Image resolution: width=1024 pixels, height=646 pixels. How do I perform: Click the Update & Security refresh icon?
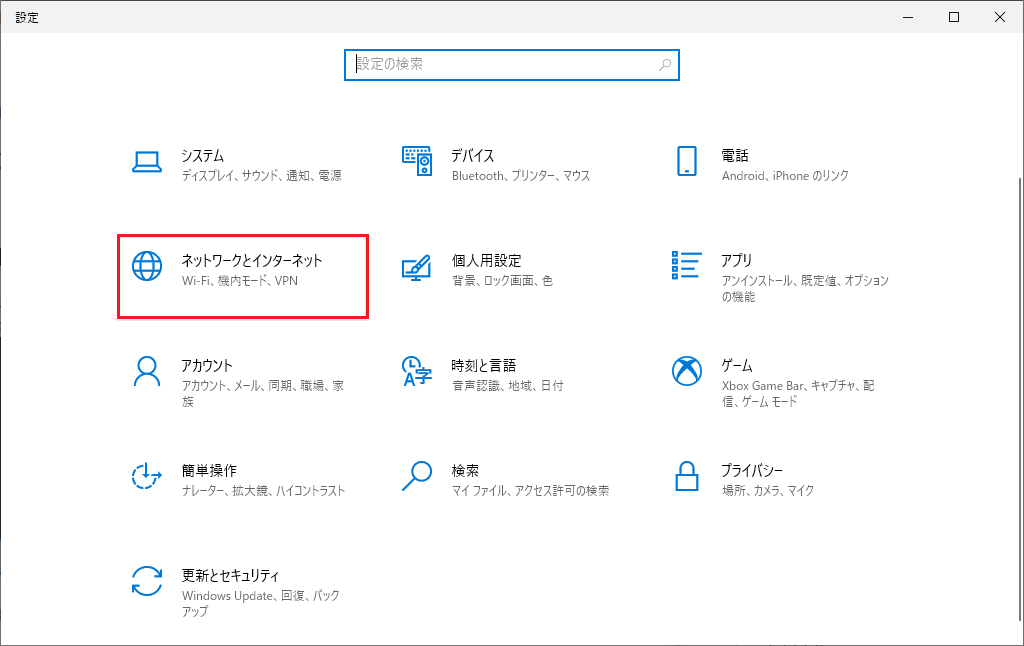pyautogui.click(x=147, y=581)
